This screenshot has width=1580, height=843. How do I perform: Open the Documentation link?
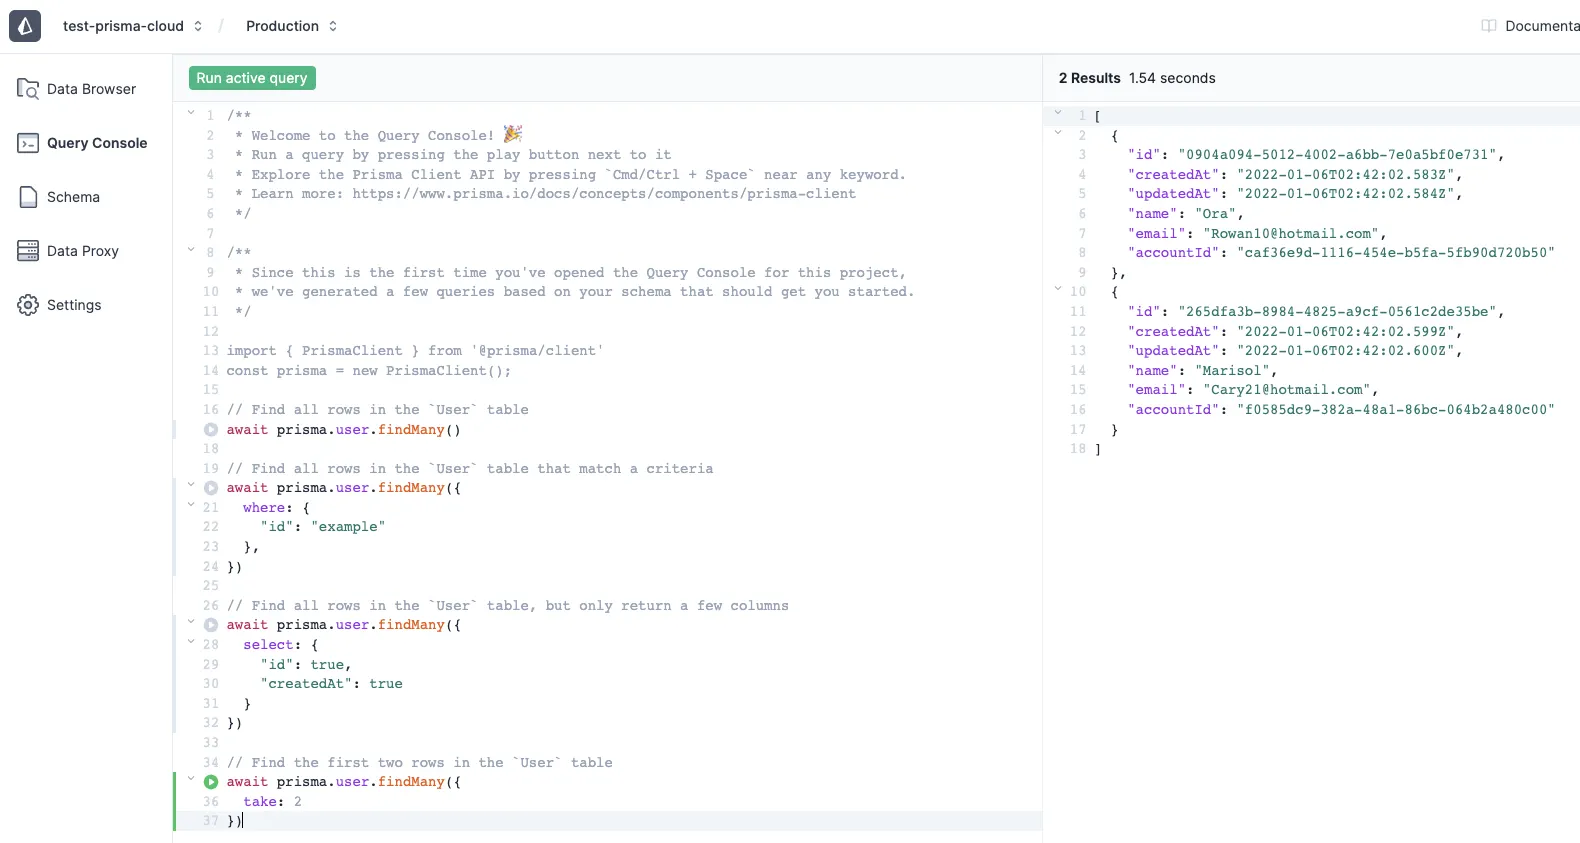click(1542, 26)
